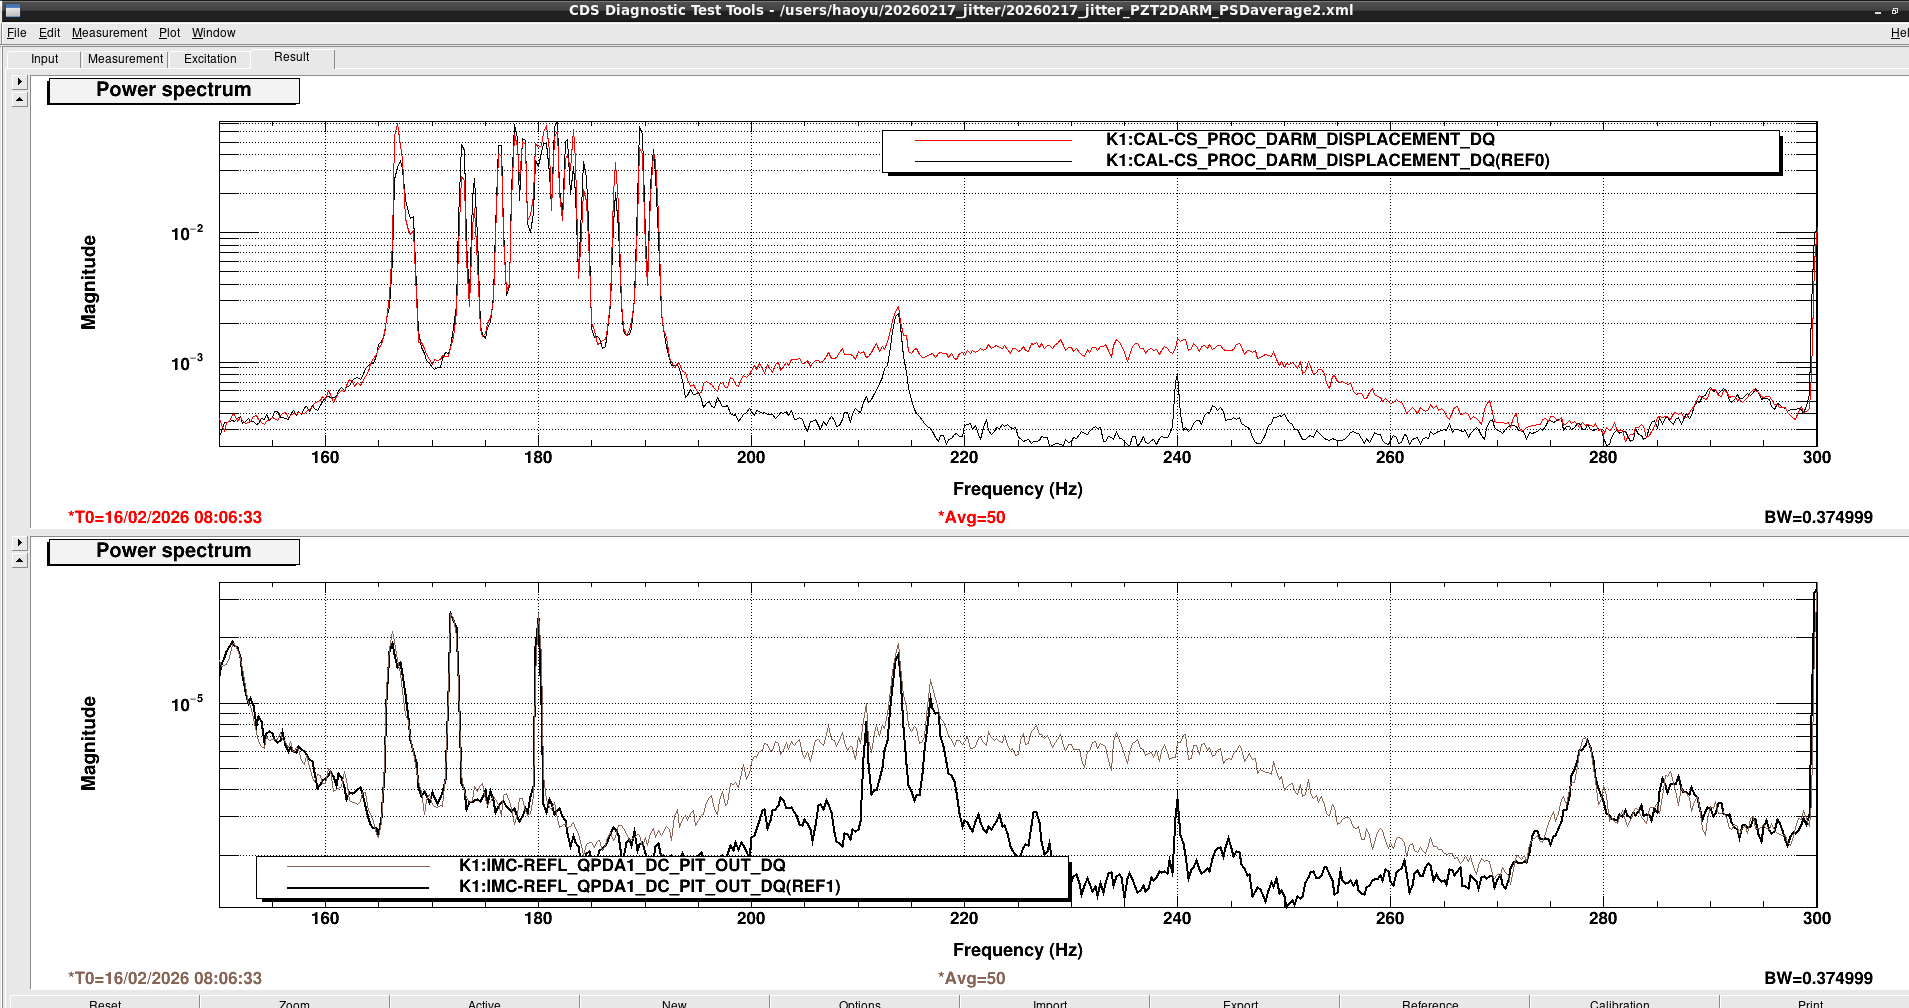Viewport: 1909px width, 1008px height.
Task: Click the Reset button at bottom
Action: point(105,1002)
